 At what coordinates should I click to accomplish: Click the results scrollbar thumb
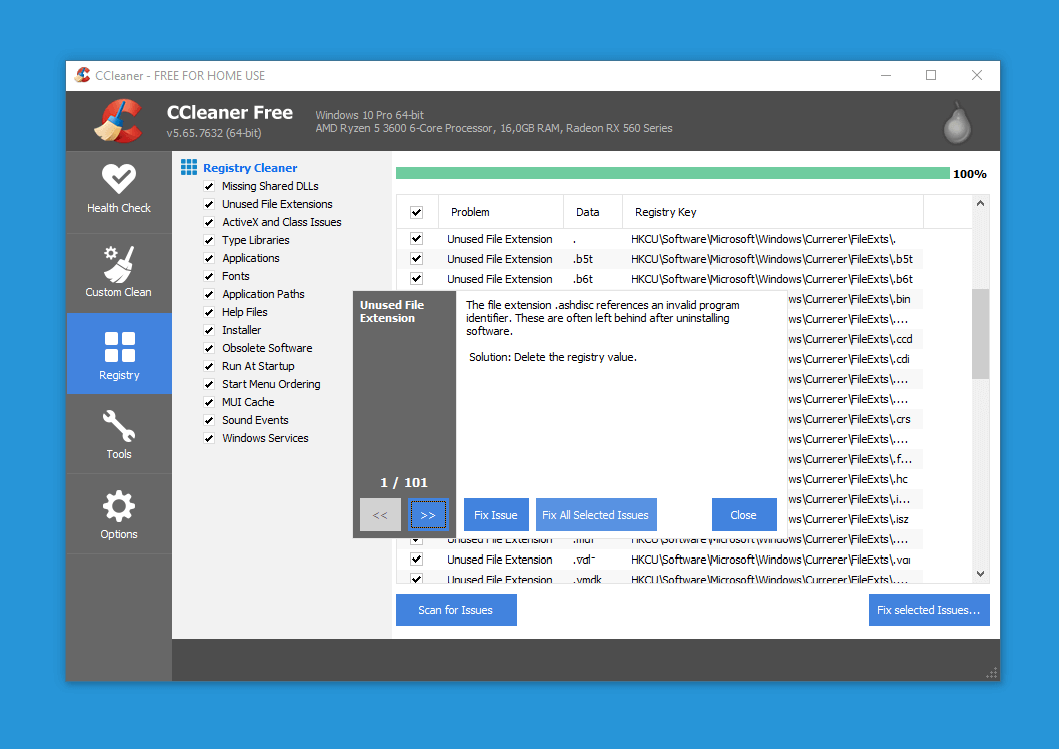(x=980, y=334)
